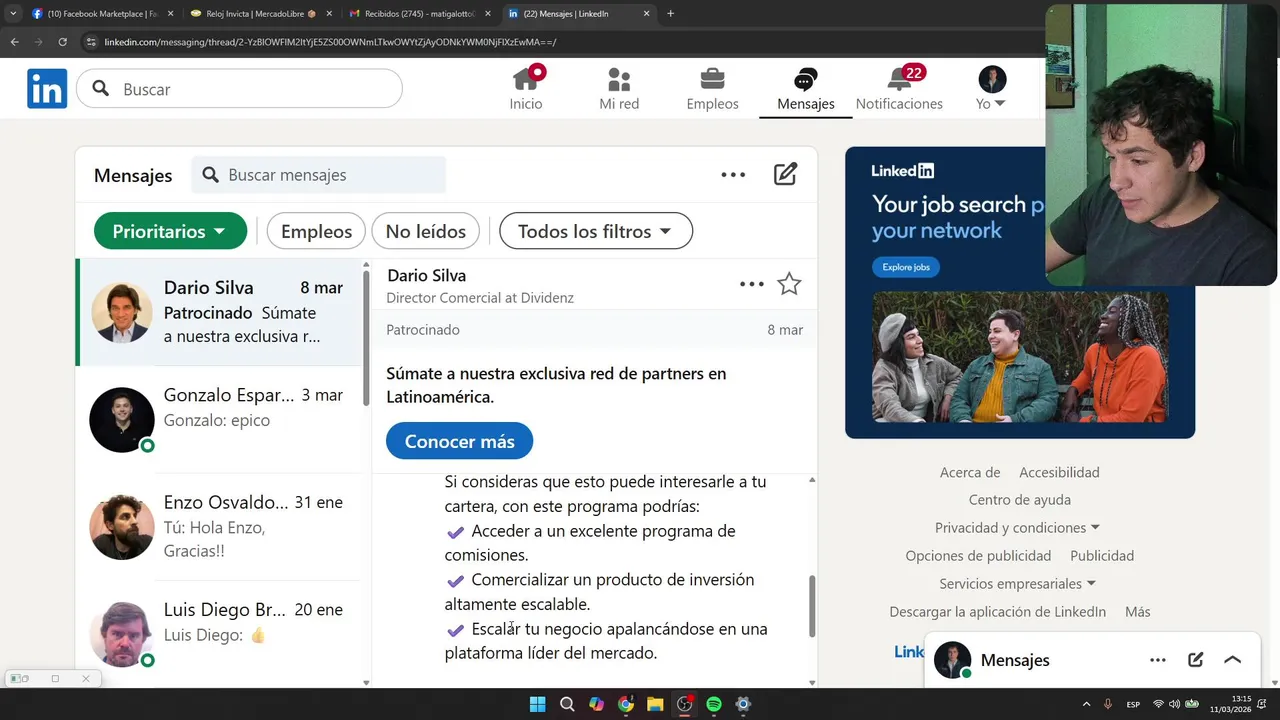Viewport: 1280px width, 720px height.
Task: Open Settings gear in taskbar
Action: [x=743, y=704]
